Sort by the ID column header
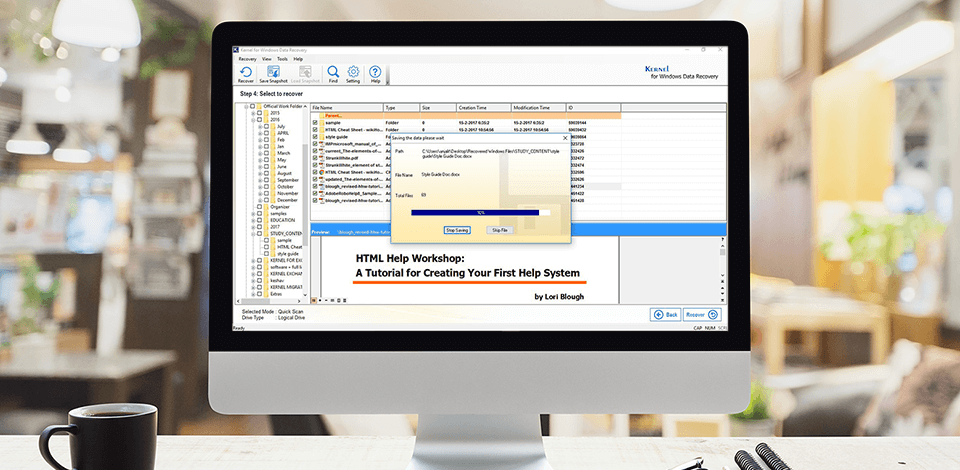Image resolution: width=960 pixels, height=470 pixels. coord(593,108)
